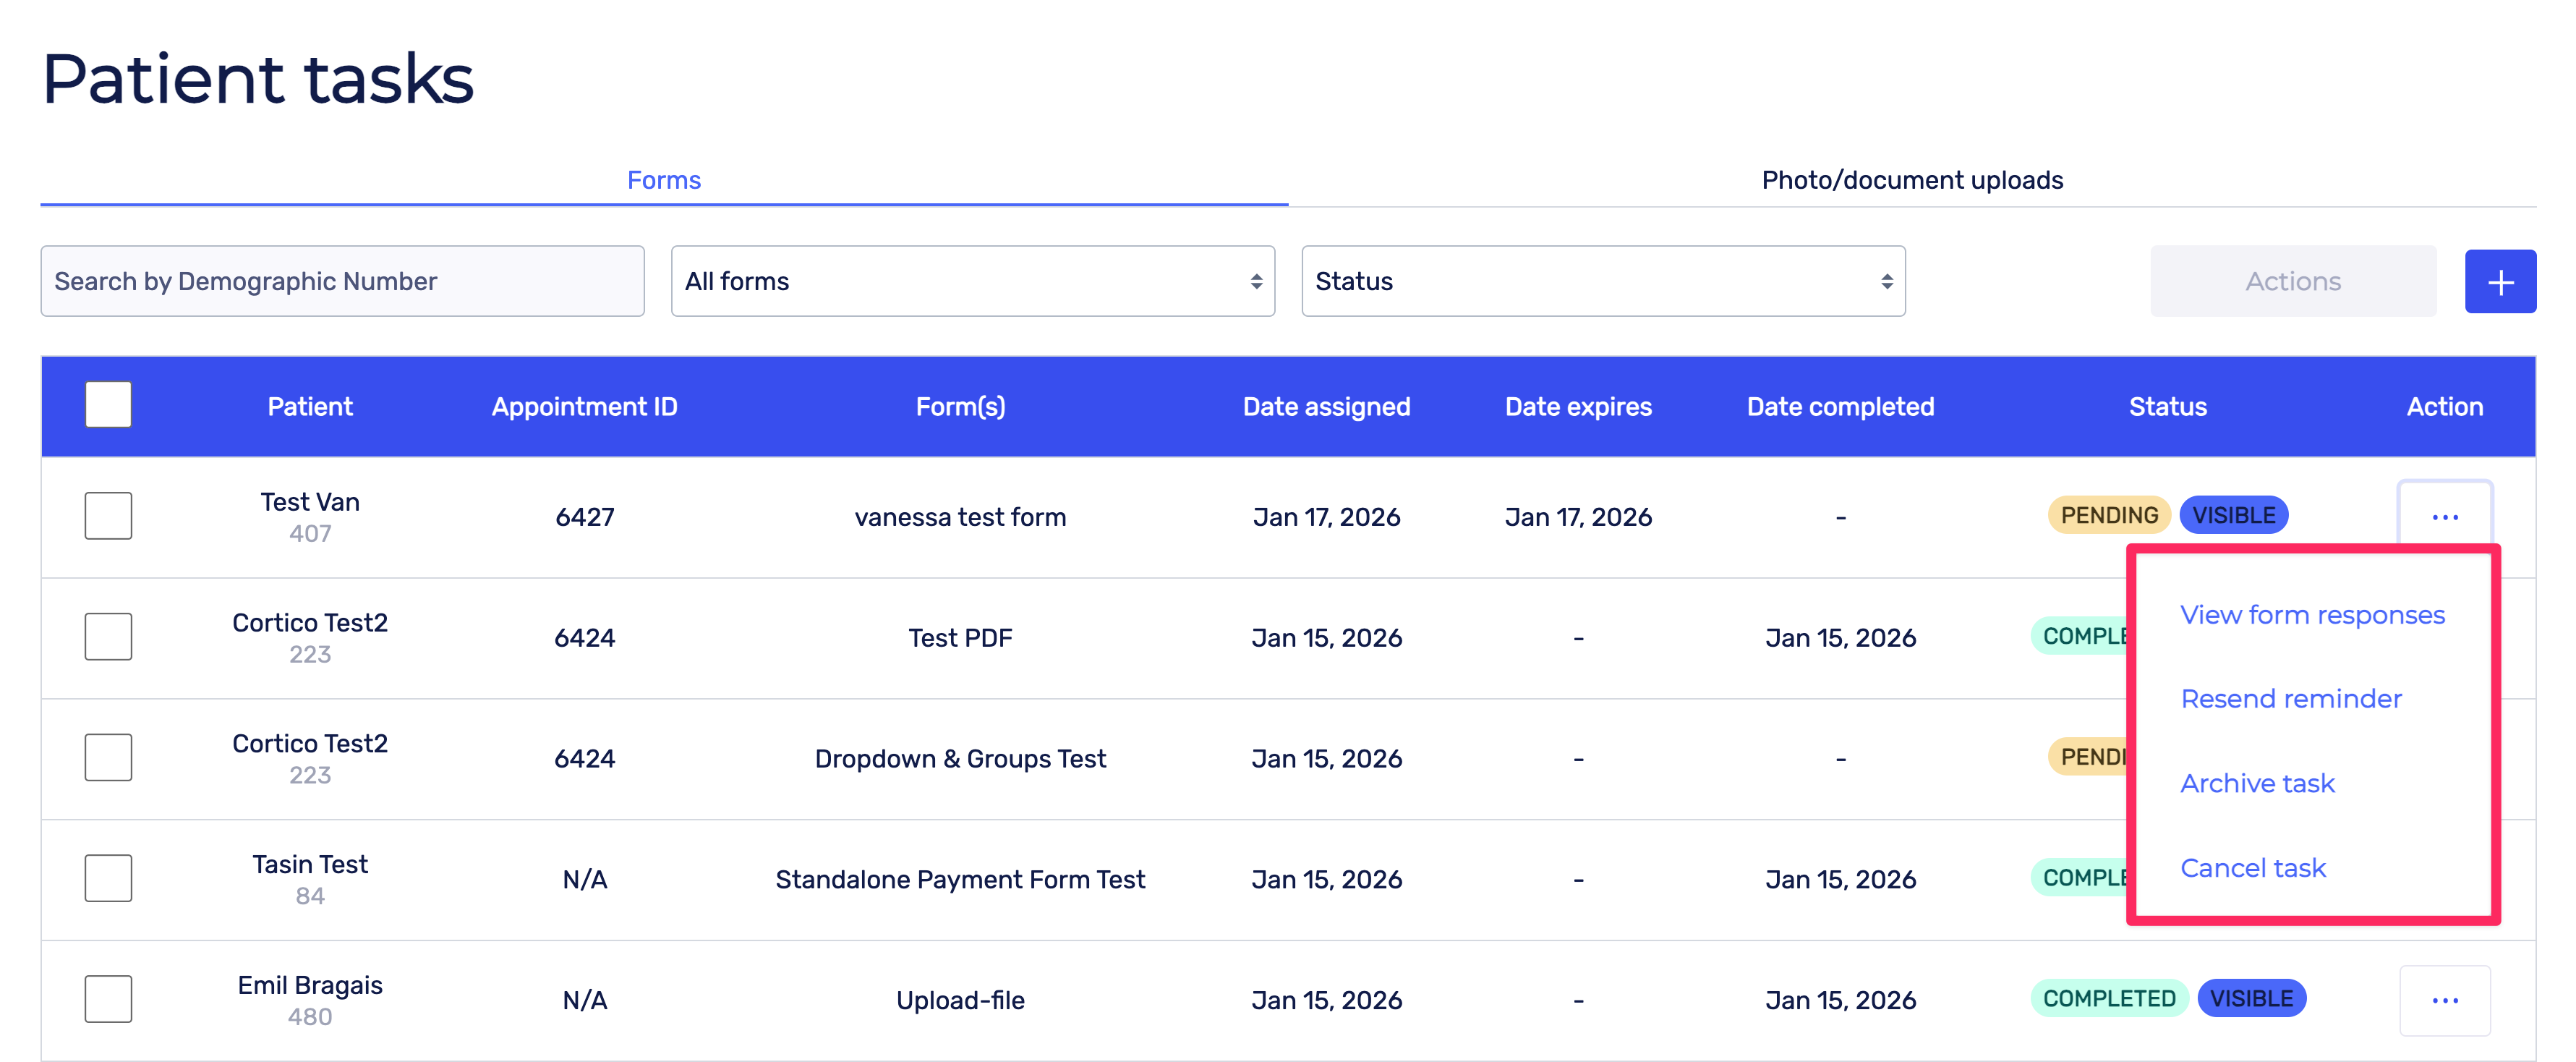
Task: Select Resend reminder in the action menu
Action: click(2290, 699)
